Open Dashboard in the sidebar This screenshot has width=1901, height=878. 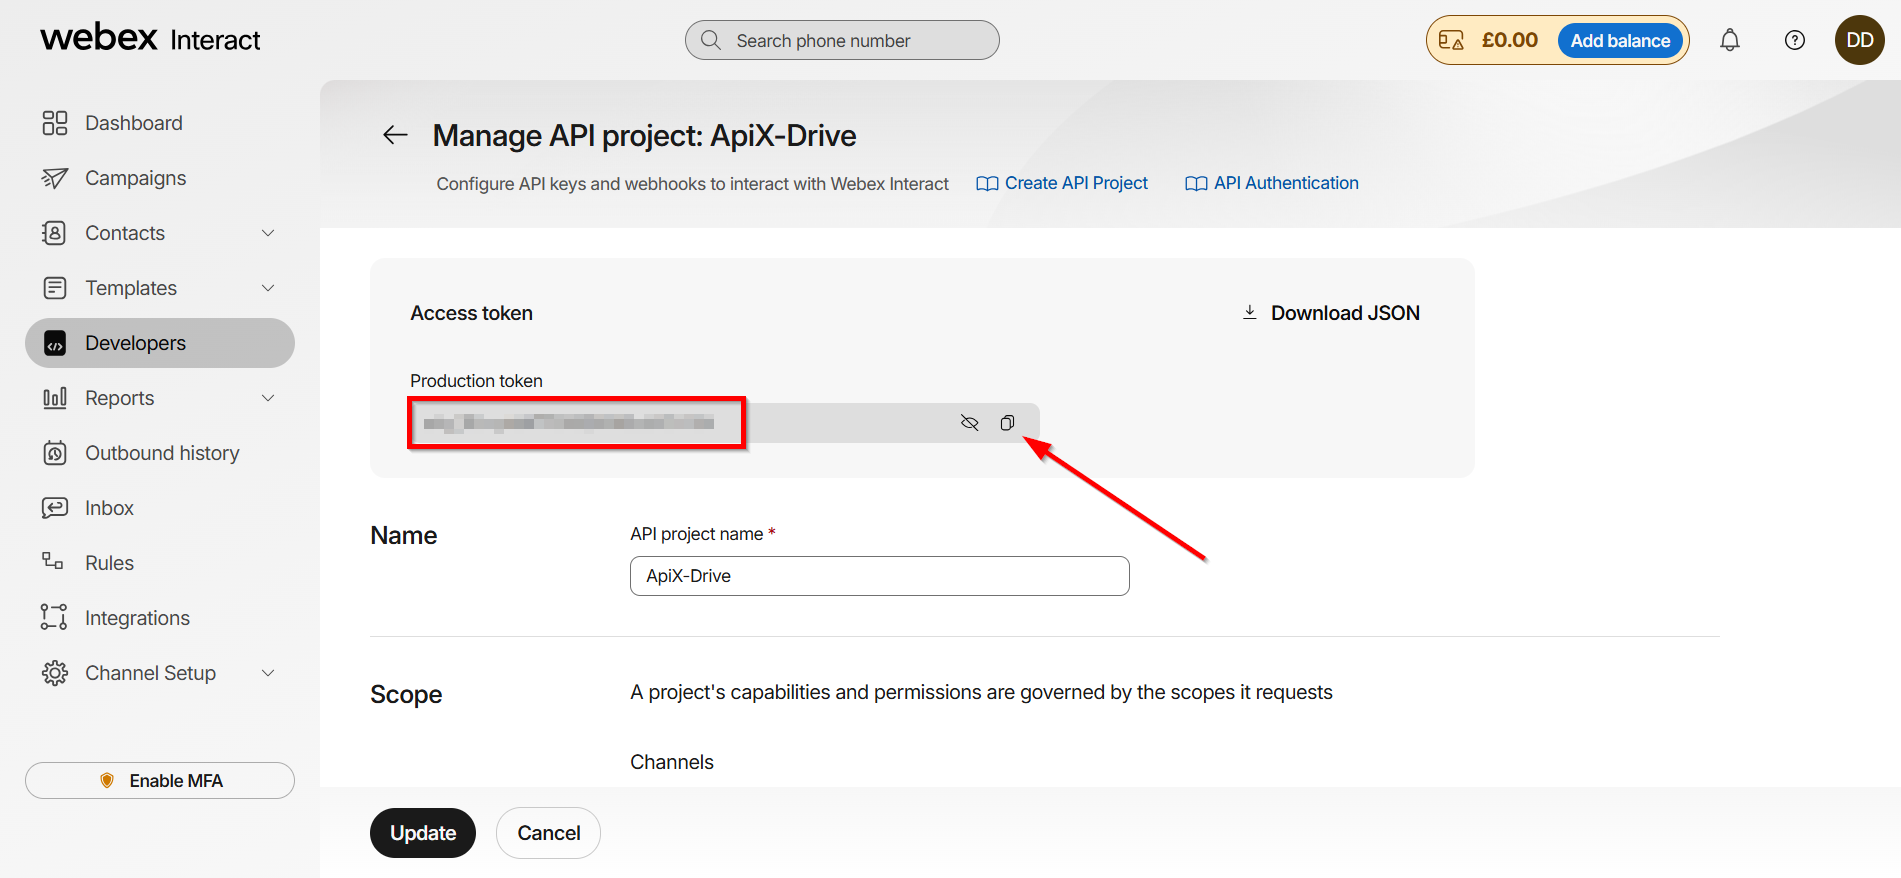[x=160, y=123]
